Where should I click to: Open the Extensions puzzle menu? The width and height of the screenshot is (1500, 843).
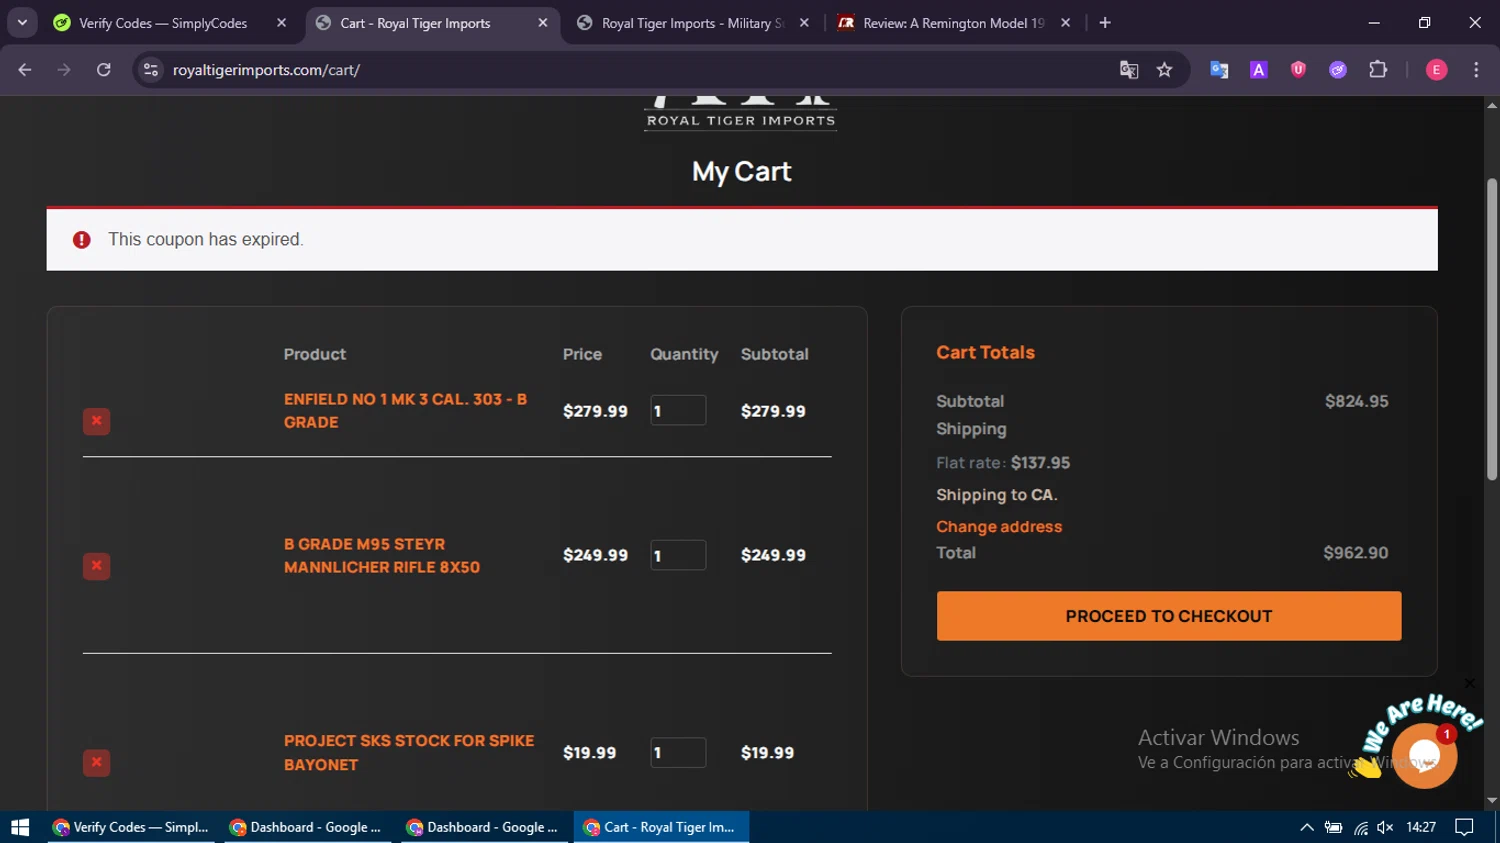pos(1378,70)
